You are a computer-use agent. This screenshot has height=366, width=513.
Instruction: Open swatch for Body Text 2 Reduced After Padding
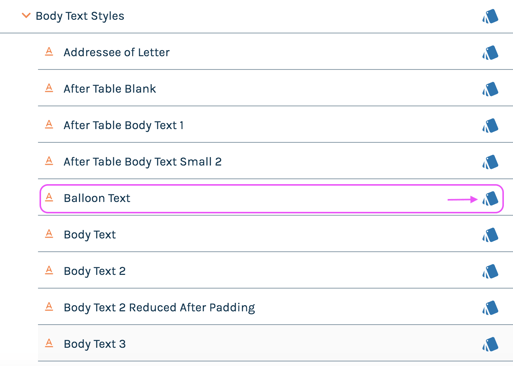click(x=490, y=308)
